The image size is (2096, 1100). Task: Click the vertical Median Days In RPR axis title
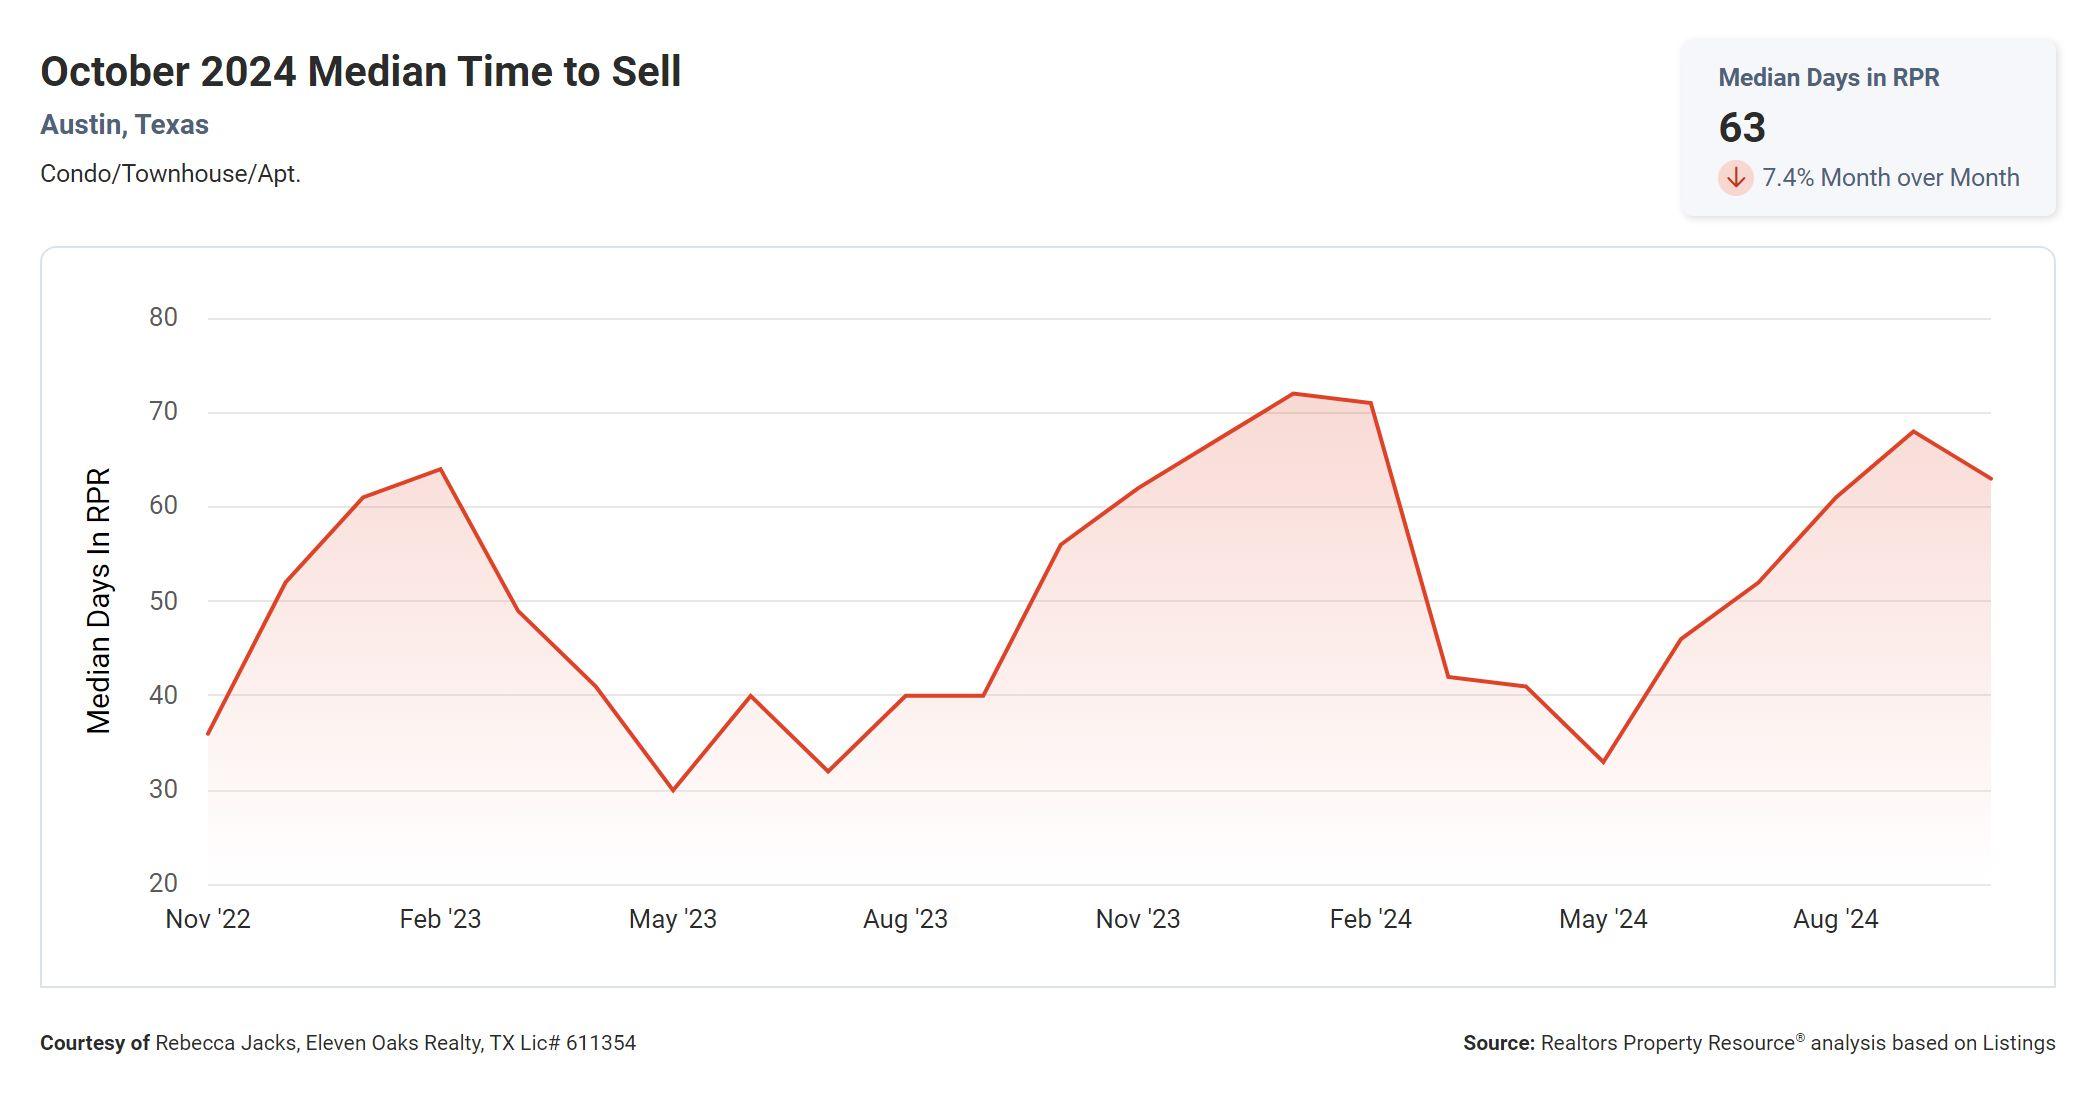(x=99, y=600)
